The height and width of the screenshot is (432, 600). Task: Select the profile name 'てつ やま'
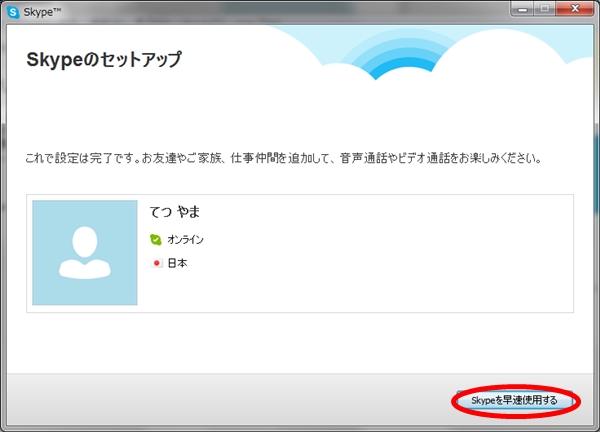pos(174,212)
